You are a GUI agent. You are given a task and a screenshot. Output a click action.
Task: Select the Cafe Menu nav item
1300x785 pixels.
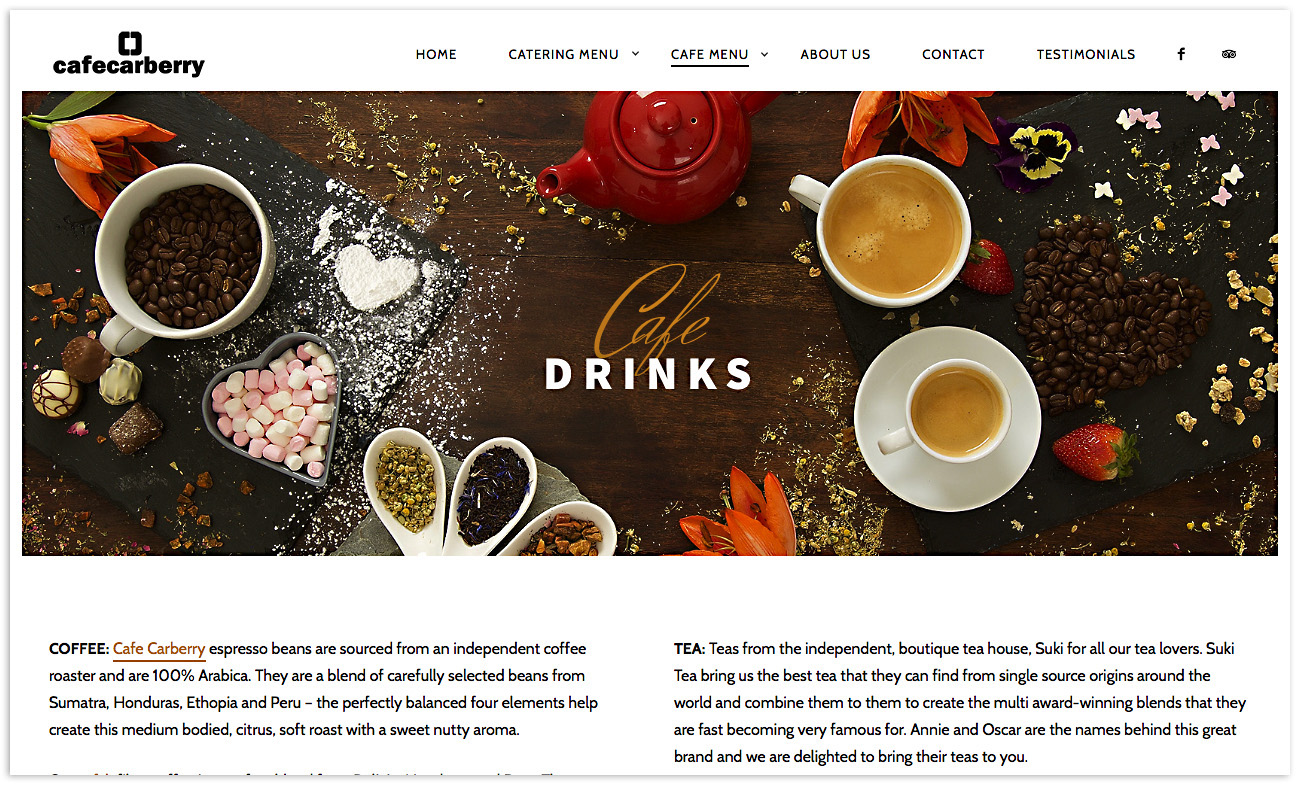pos(709,55)
